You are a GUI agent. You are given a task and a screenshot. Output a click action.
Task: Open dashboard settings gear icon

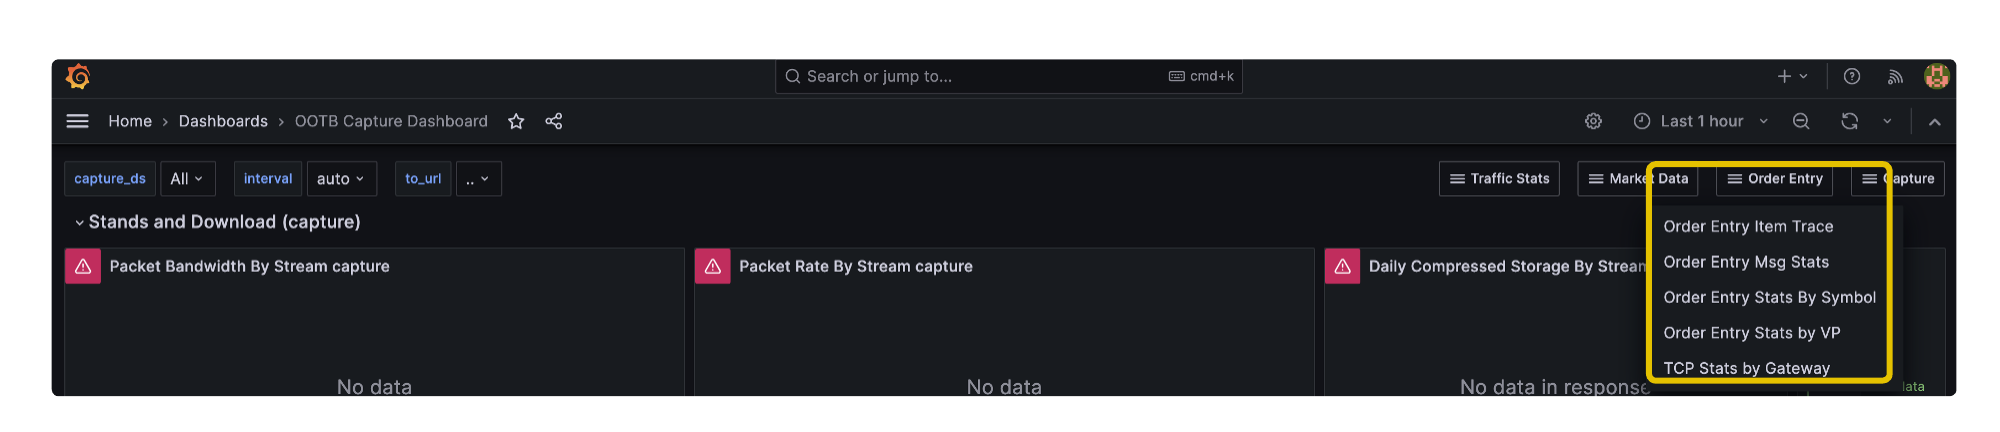[x=1594, y=121]
